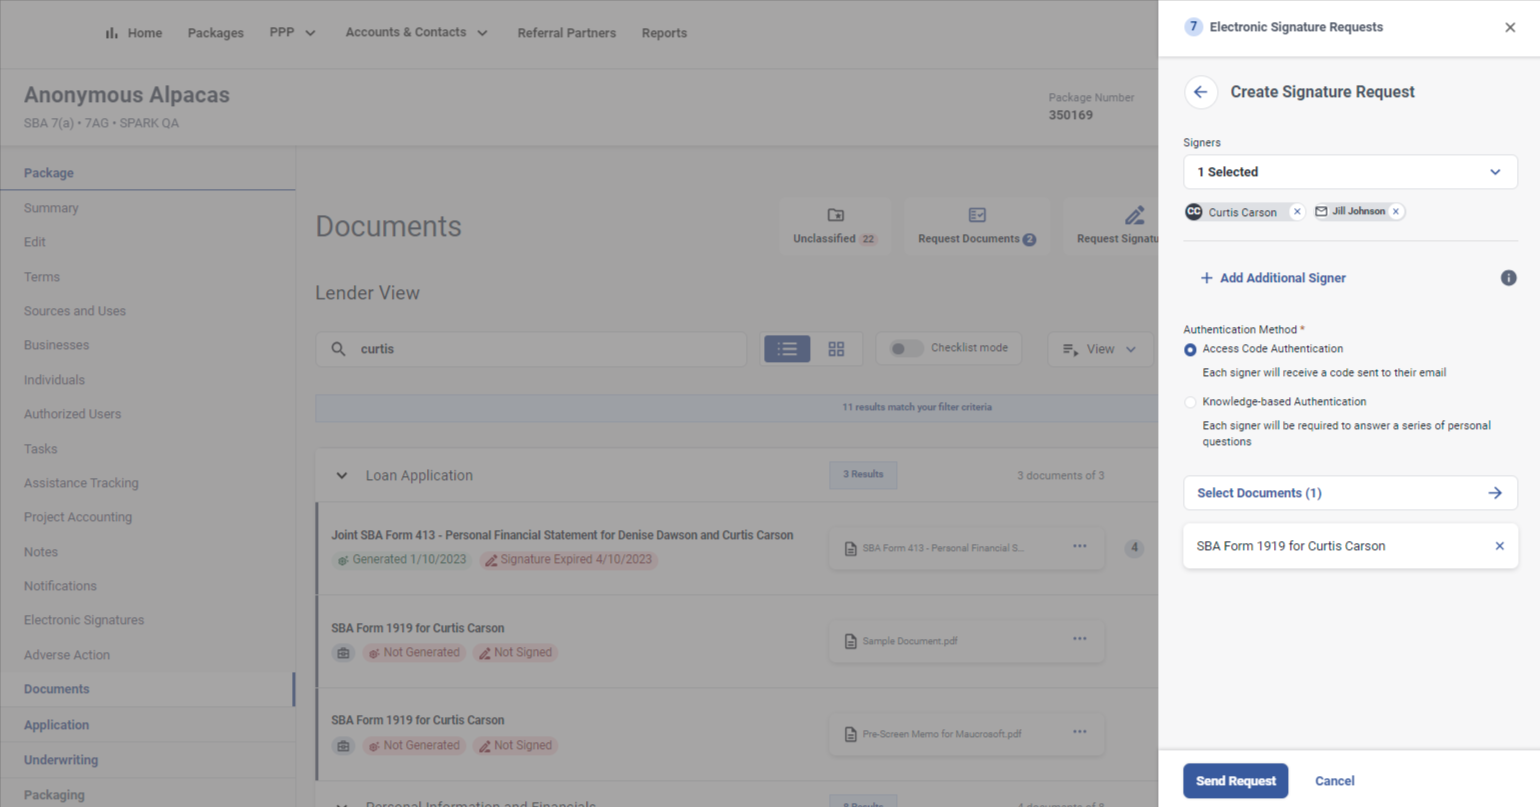Open Sources and Uses in the sidebar
The image size is (1540, 807).
pos(75,311)
